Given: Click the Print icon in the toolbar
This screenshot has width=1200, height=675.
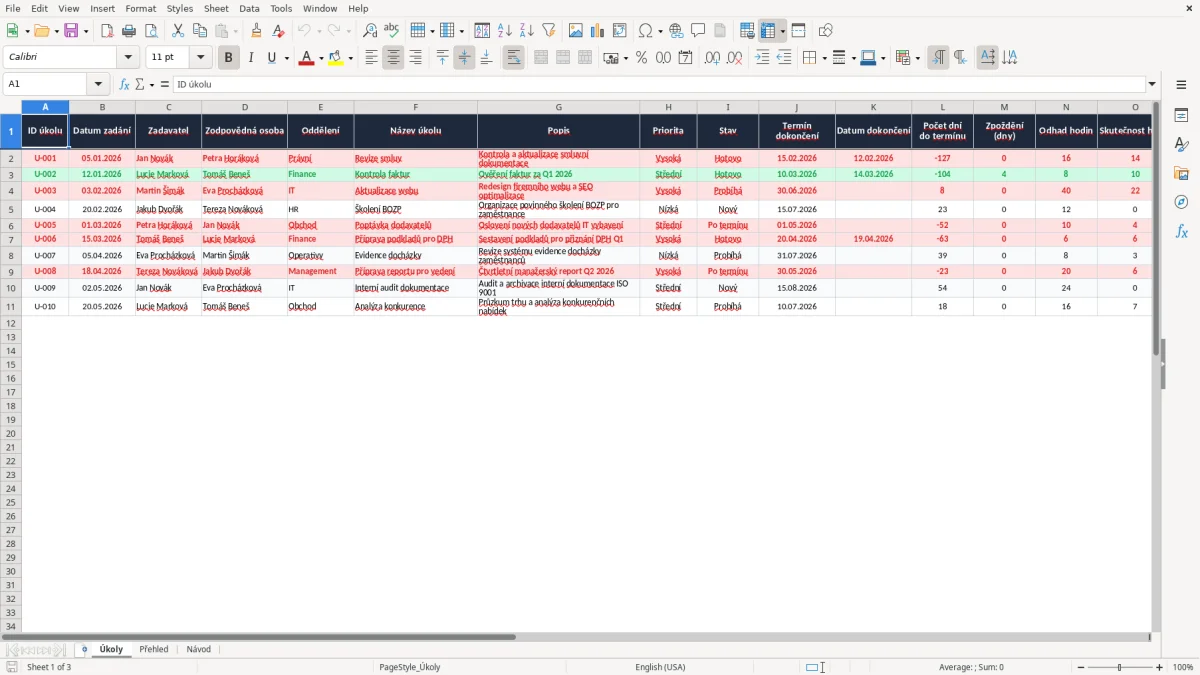Looking at the screenshot, I should [x=129, y=31].
